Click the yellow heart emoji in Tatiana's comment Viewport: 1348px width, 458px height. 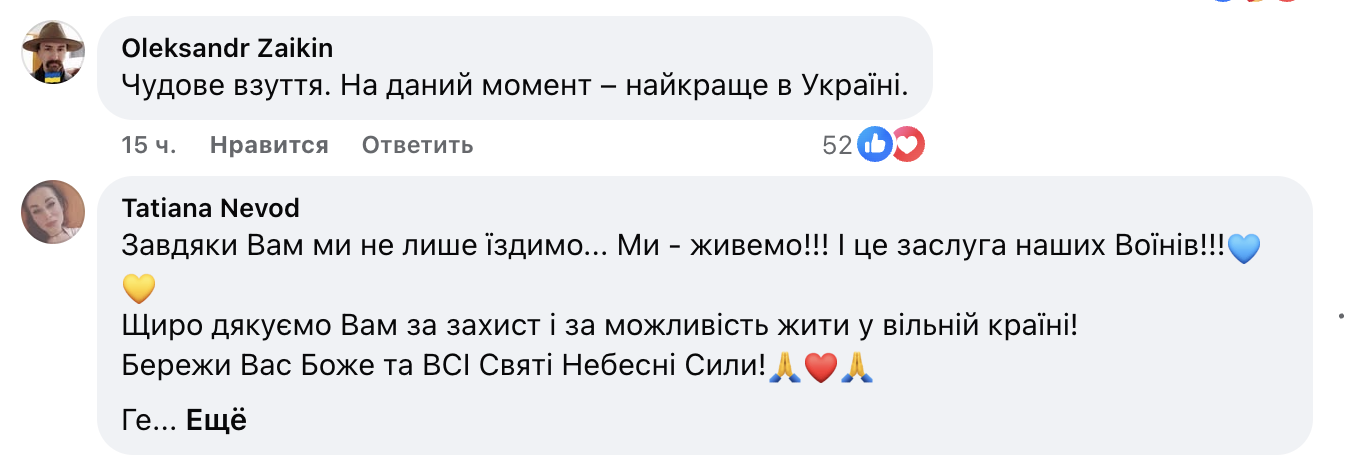pyautogui.click(x=140, y=288)
